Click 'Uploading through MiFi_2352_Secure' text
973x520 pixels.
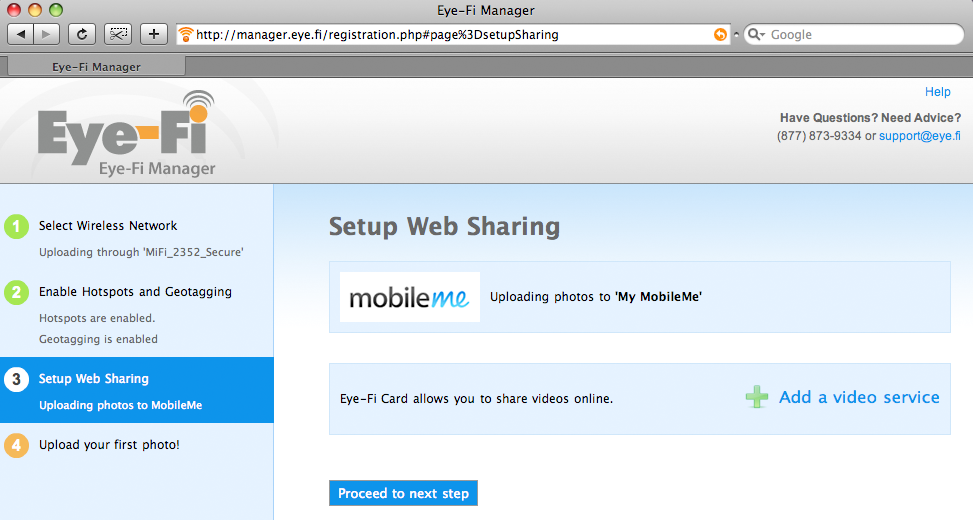point(141,253)
